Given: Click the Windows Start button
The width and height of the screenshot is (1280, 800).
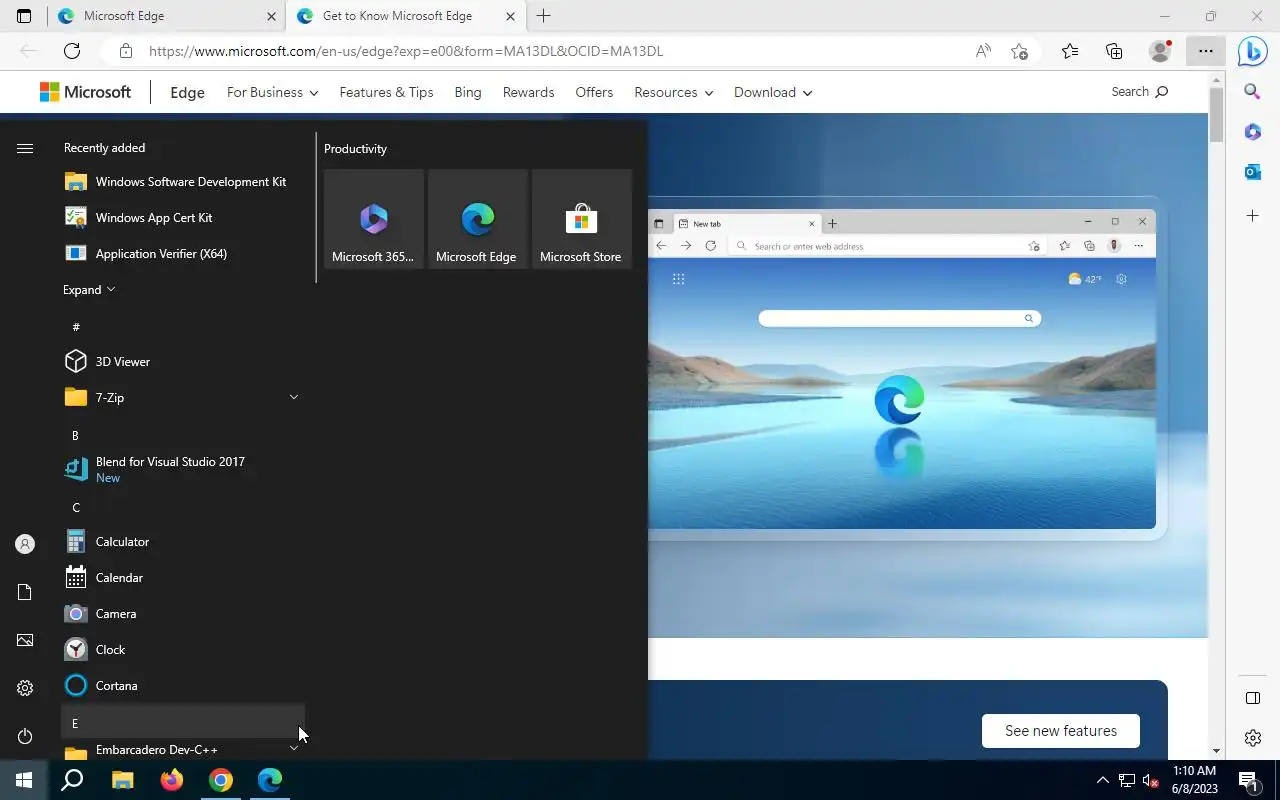Looking at the screenshot, I should point(24,780).
